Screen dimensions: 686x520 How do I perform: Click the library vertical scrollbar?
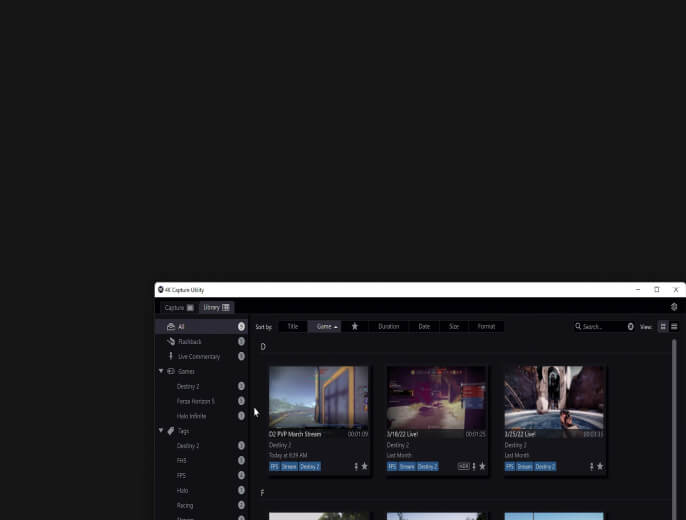coord(674,429)
